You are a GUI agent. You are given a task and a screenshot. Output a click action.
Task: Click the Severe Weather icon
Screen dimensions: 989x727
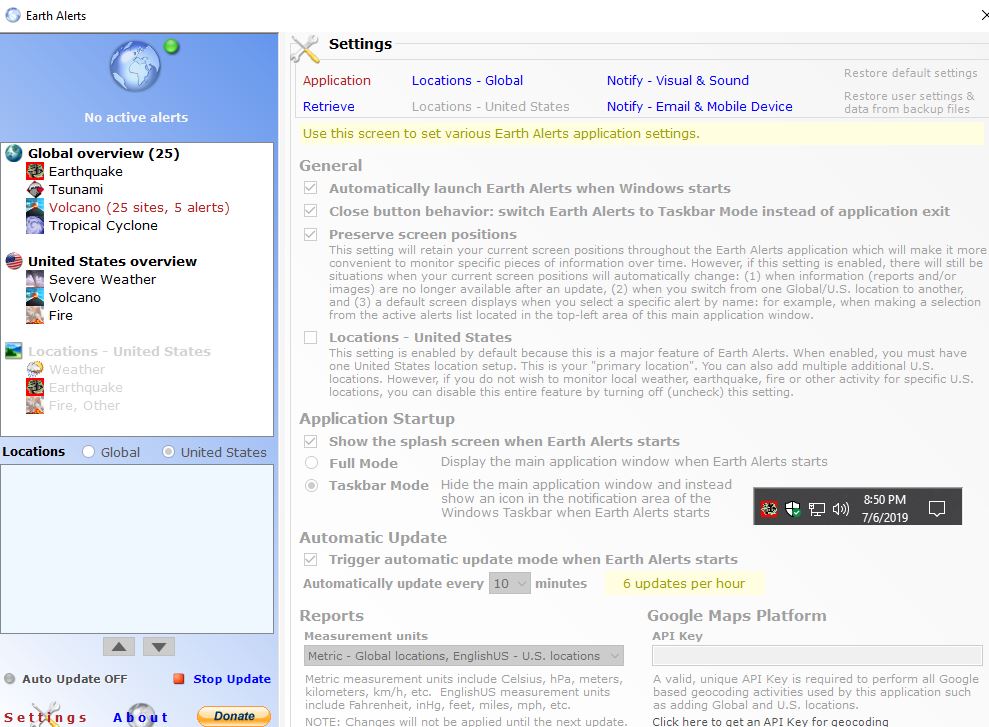pos(35,279)
